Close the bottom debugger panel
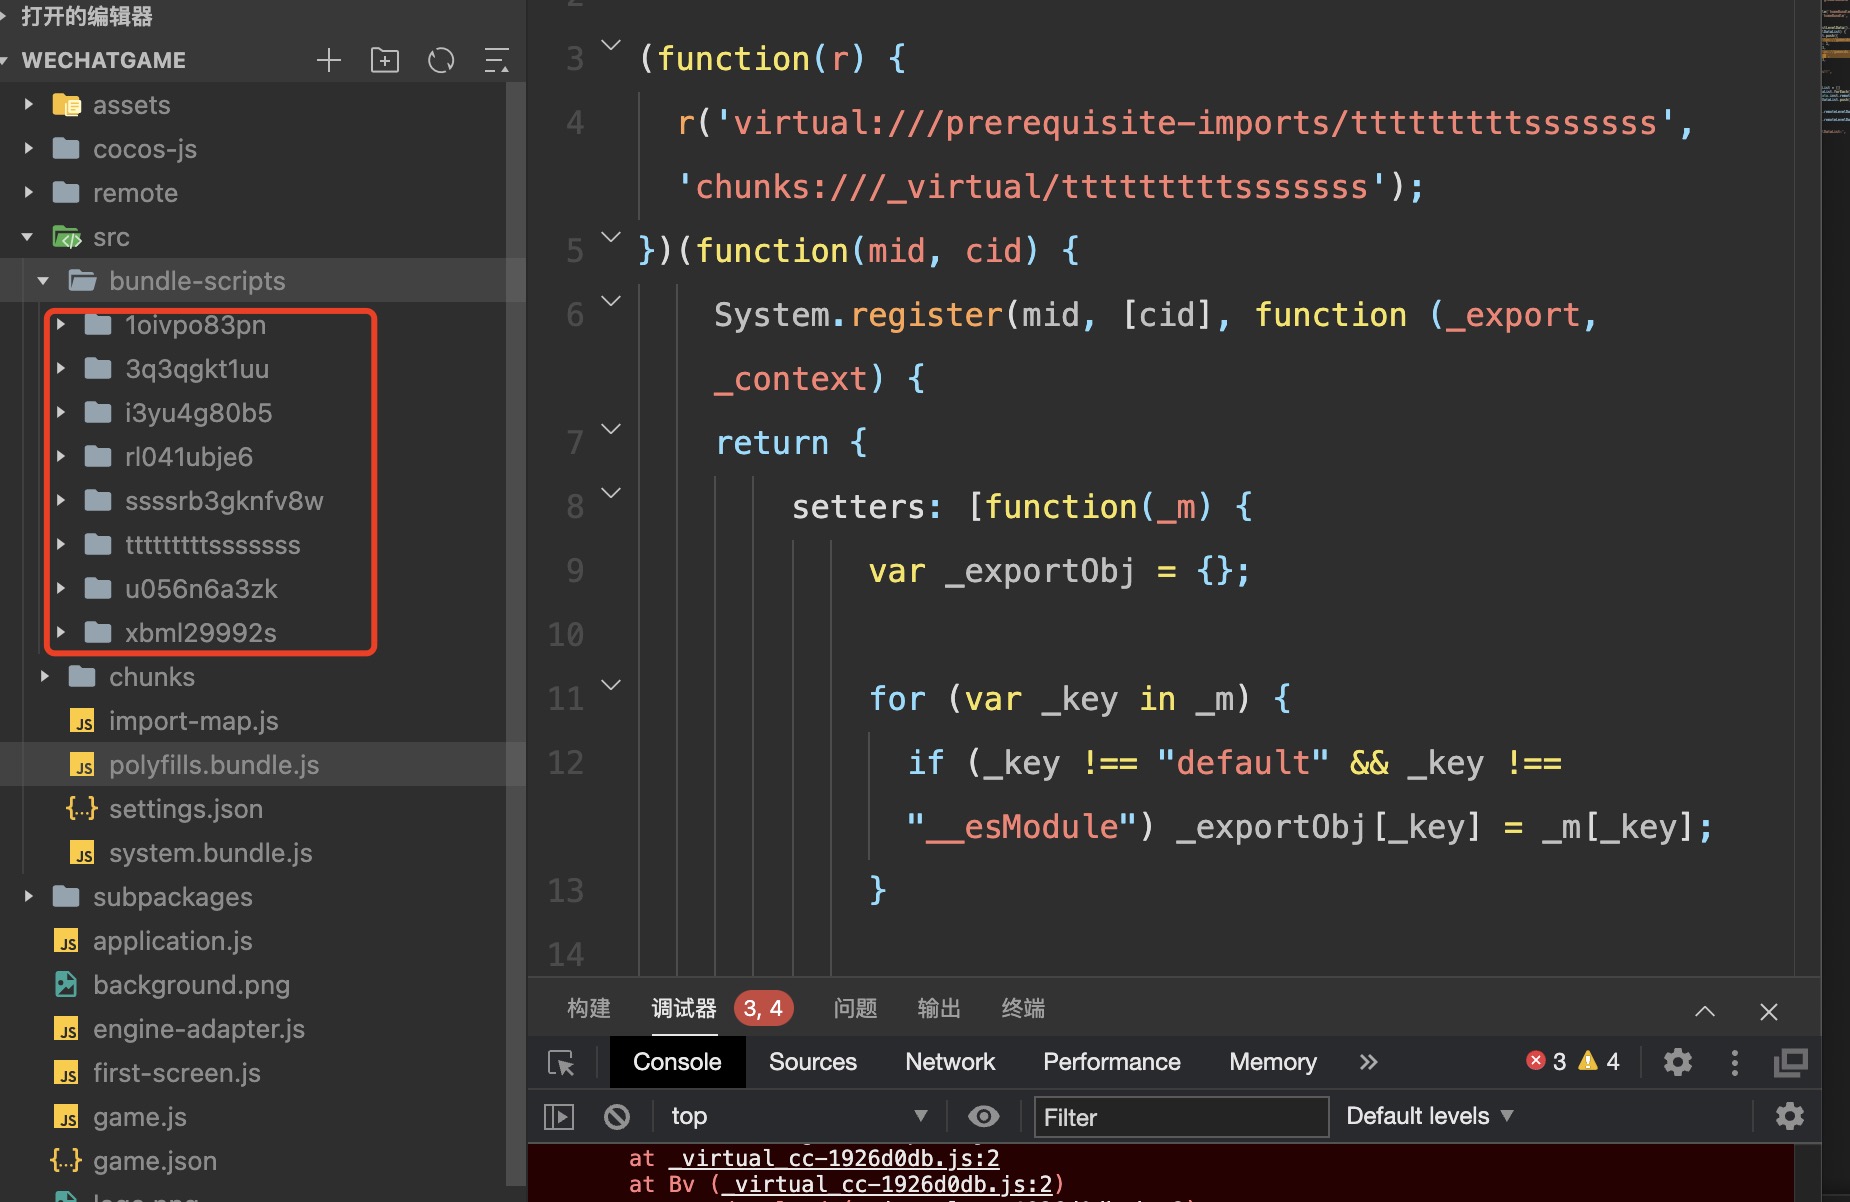This screenshot has width=1850, height=1202. coord(1769,1011)
